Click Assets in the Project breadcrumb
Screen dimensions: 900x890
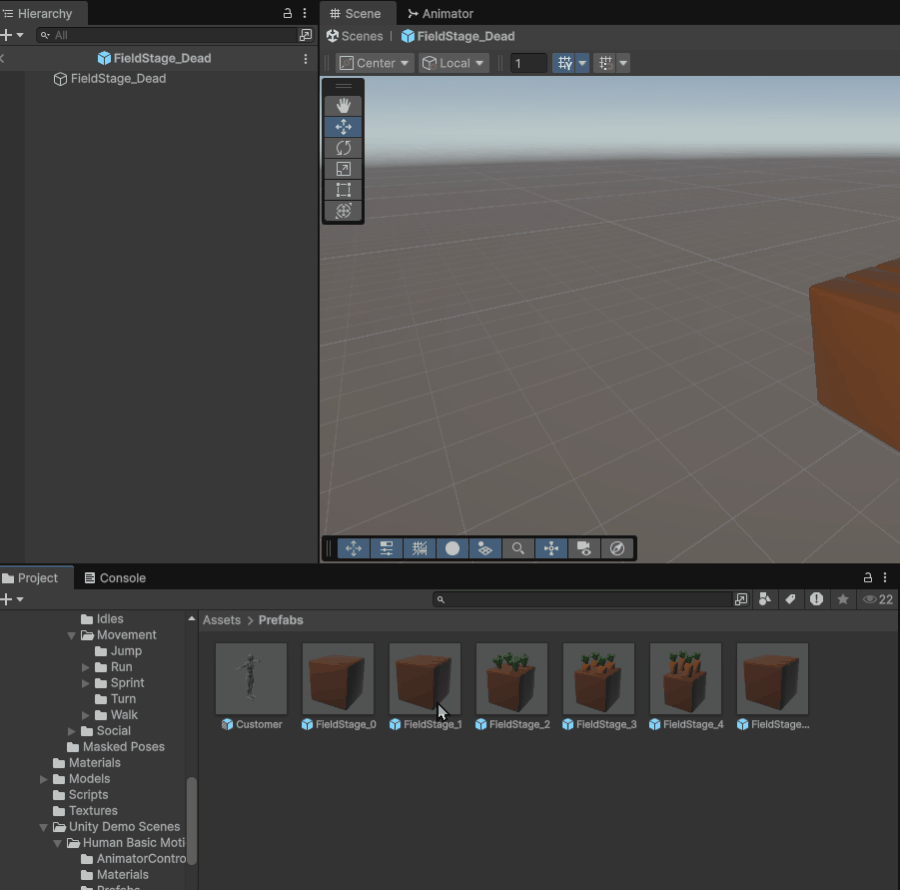click(x=222, y=620)
